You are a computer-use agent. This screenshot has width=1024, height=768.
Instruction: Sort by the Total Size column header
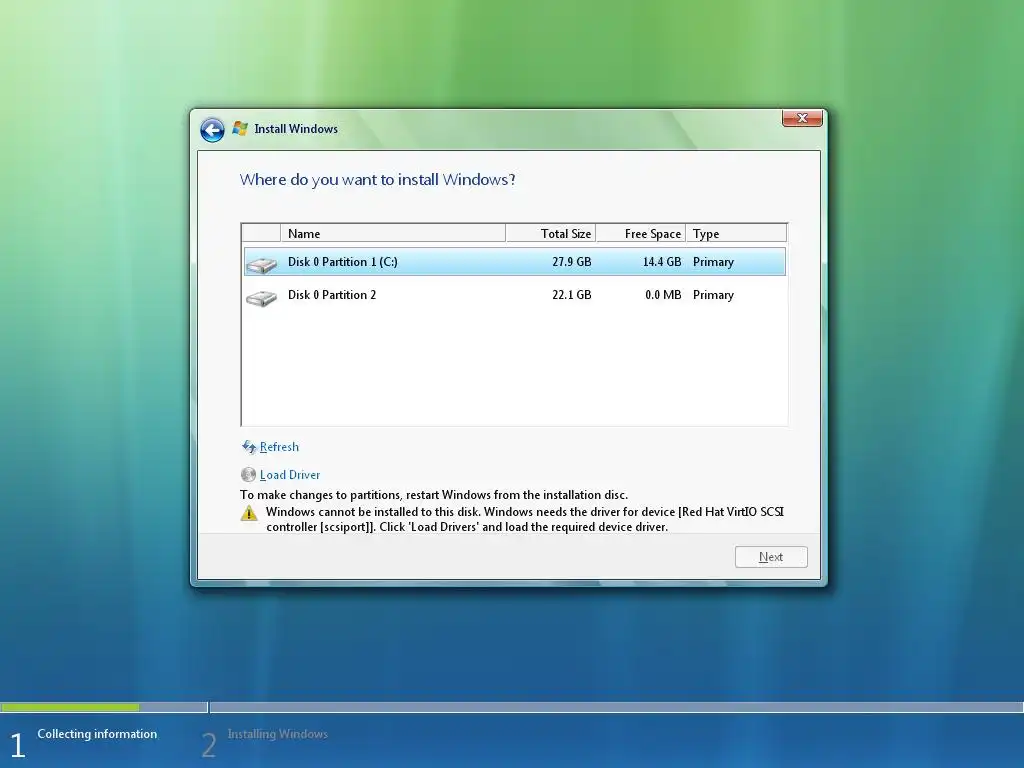click(551, 233)
